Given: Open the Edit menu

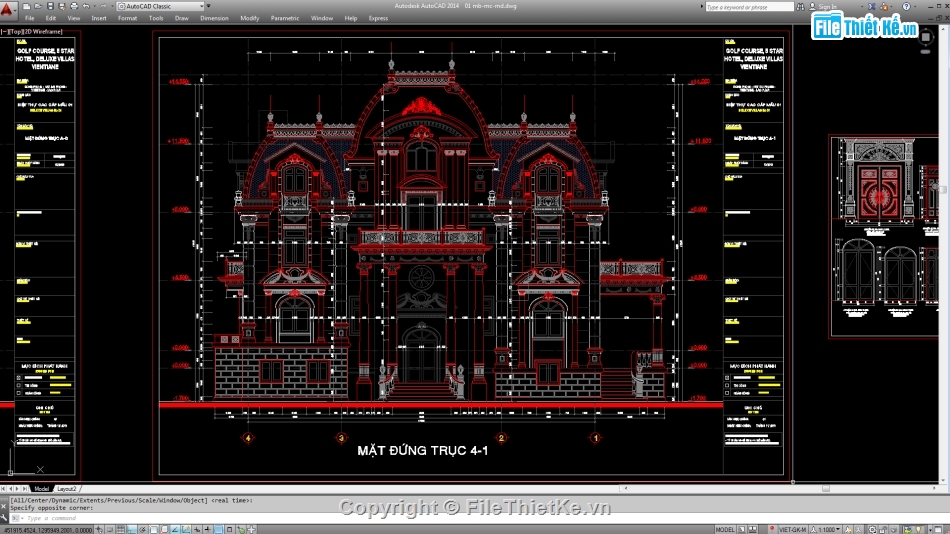Looking at the screenshot, I should click(51, 18).
